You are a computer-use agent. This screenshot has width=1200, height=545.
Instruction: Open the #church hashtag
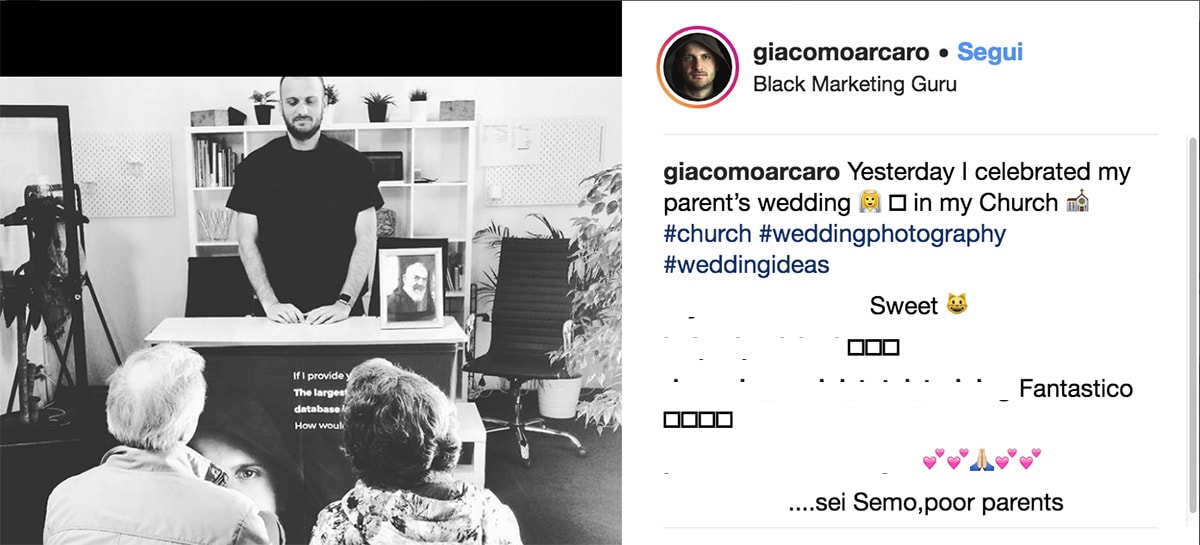click(x=707, y=234)
